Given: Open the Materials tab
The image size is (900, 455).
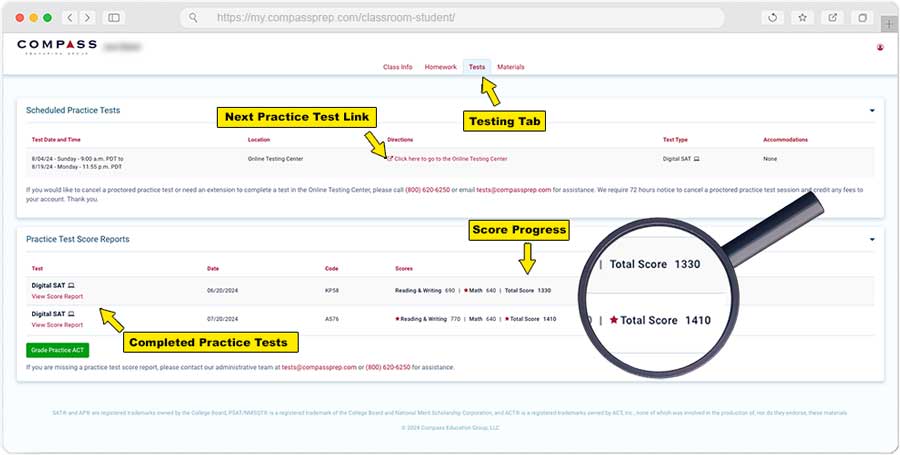Looking at the screenshot, I should coord(511,67).
